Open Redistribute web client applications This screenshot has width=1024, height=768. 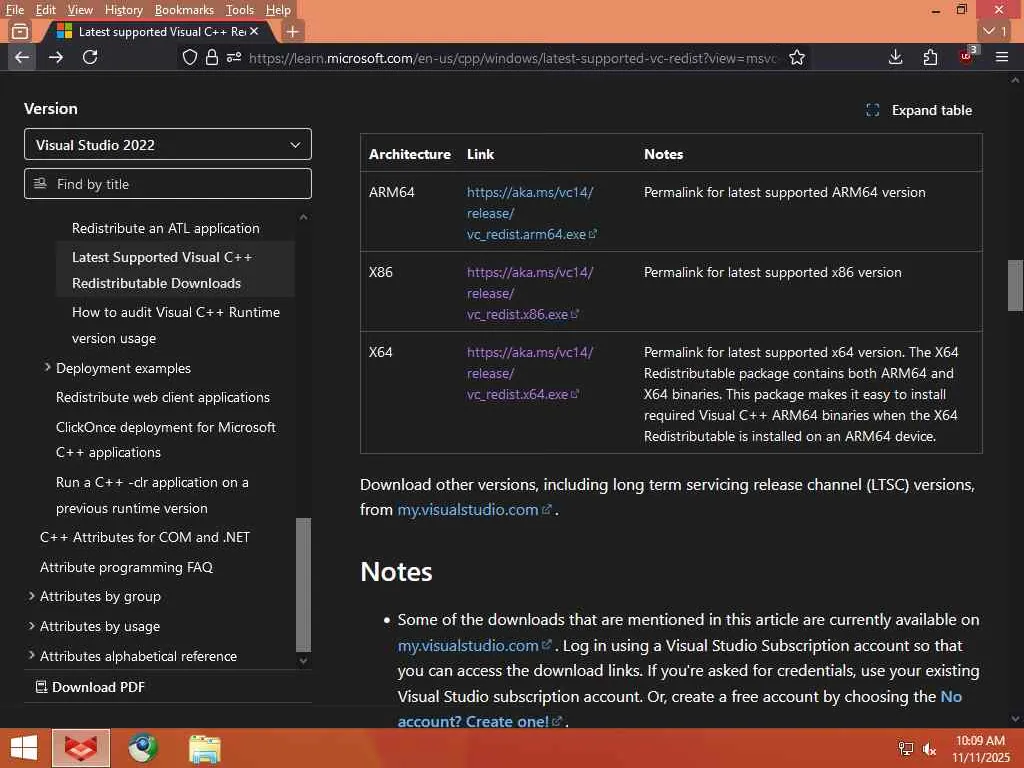[163, 397]
